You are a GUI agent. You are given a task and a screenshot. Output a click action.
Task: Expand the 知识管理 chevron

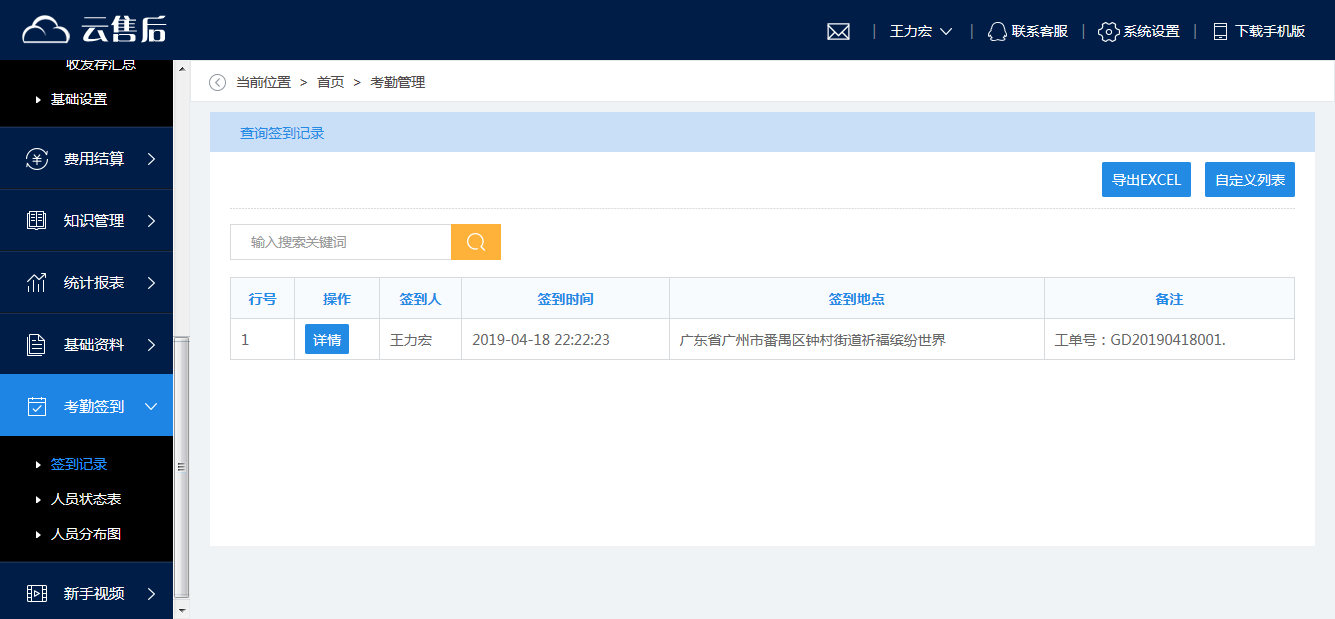click(x=151, y=221)
